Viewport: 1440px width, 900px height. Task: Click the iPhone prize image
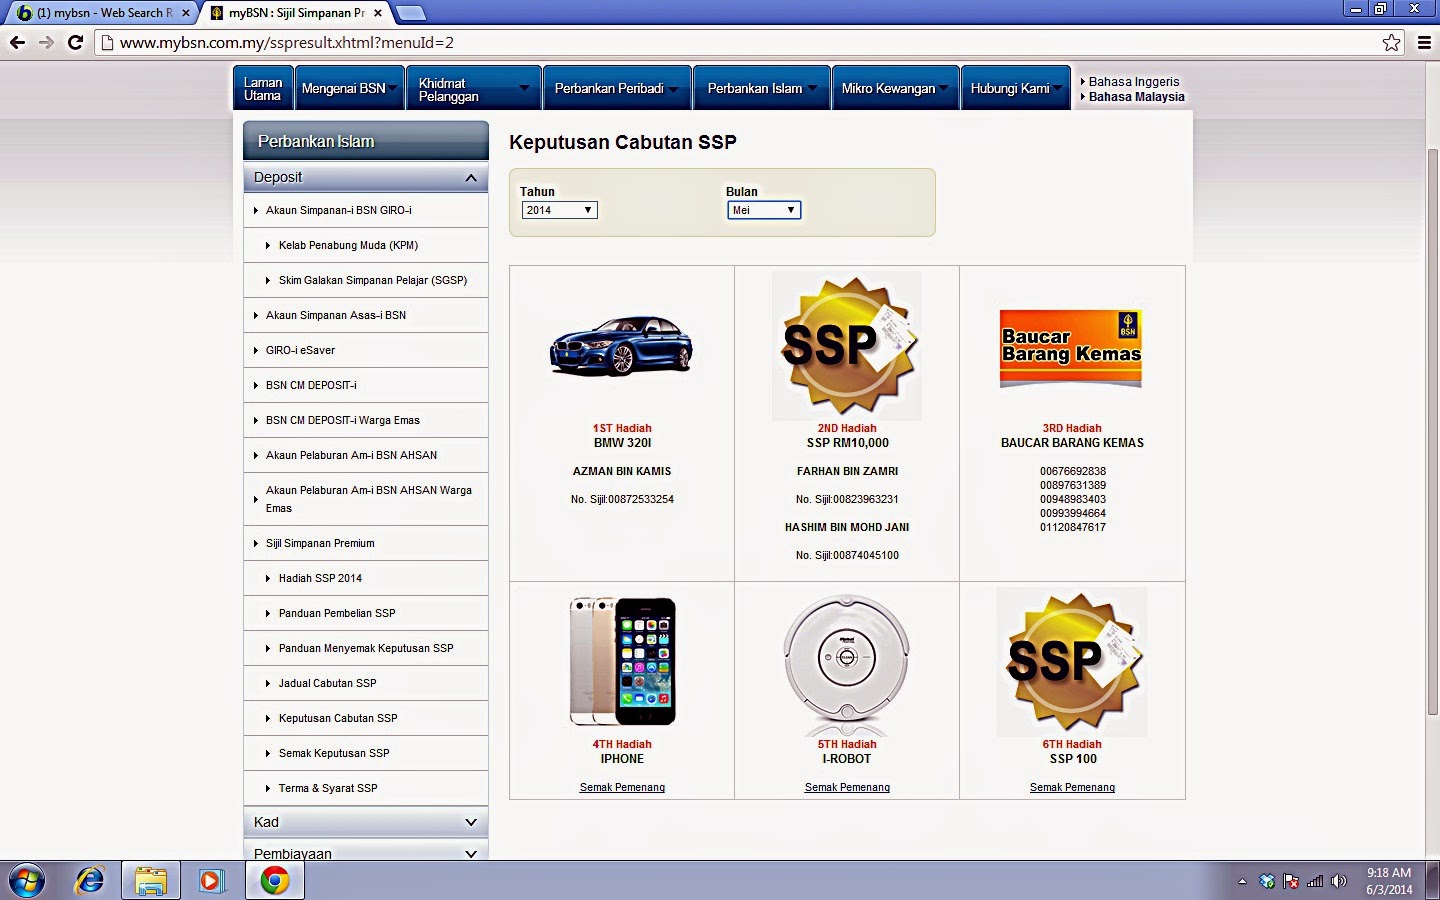point(622,661)
